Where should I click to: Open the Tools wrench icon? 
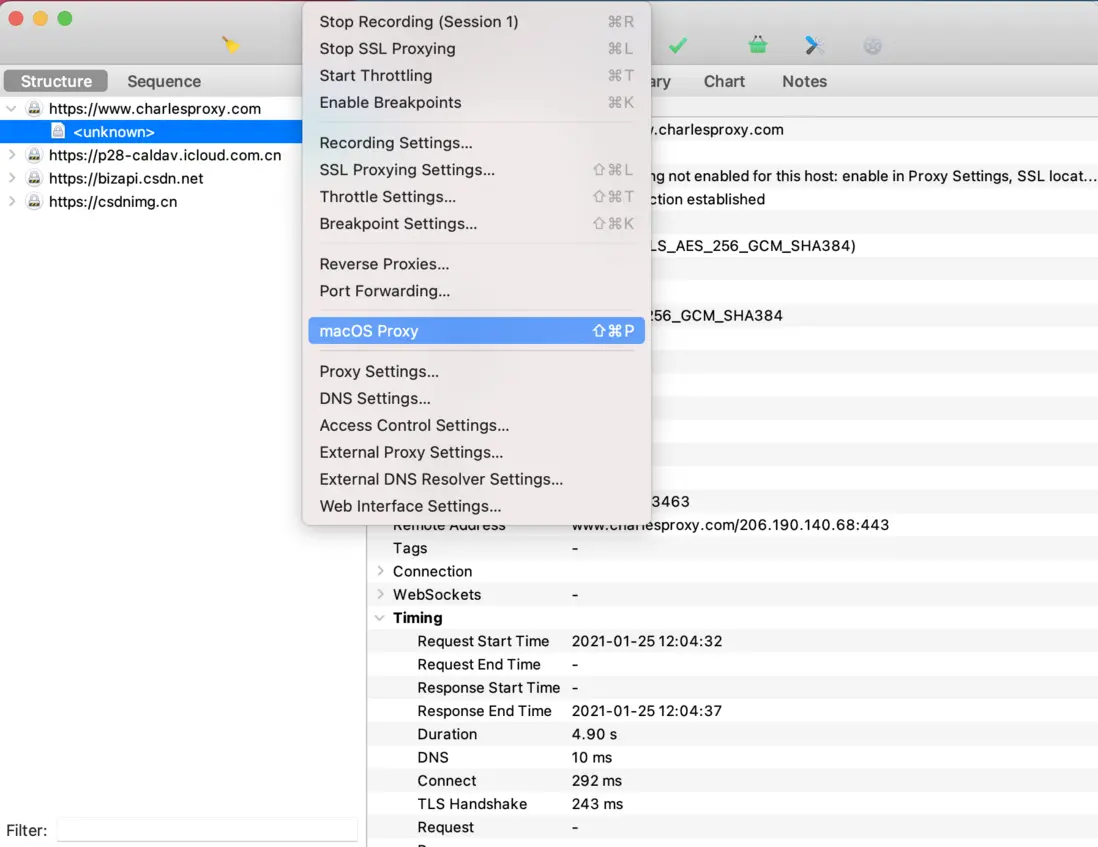click(x=814, y=46)
